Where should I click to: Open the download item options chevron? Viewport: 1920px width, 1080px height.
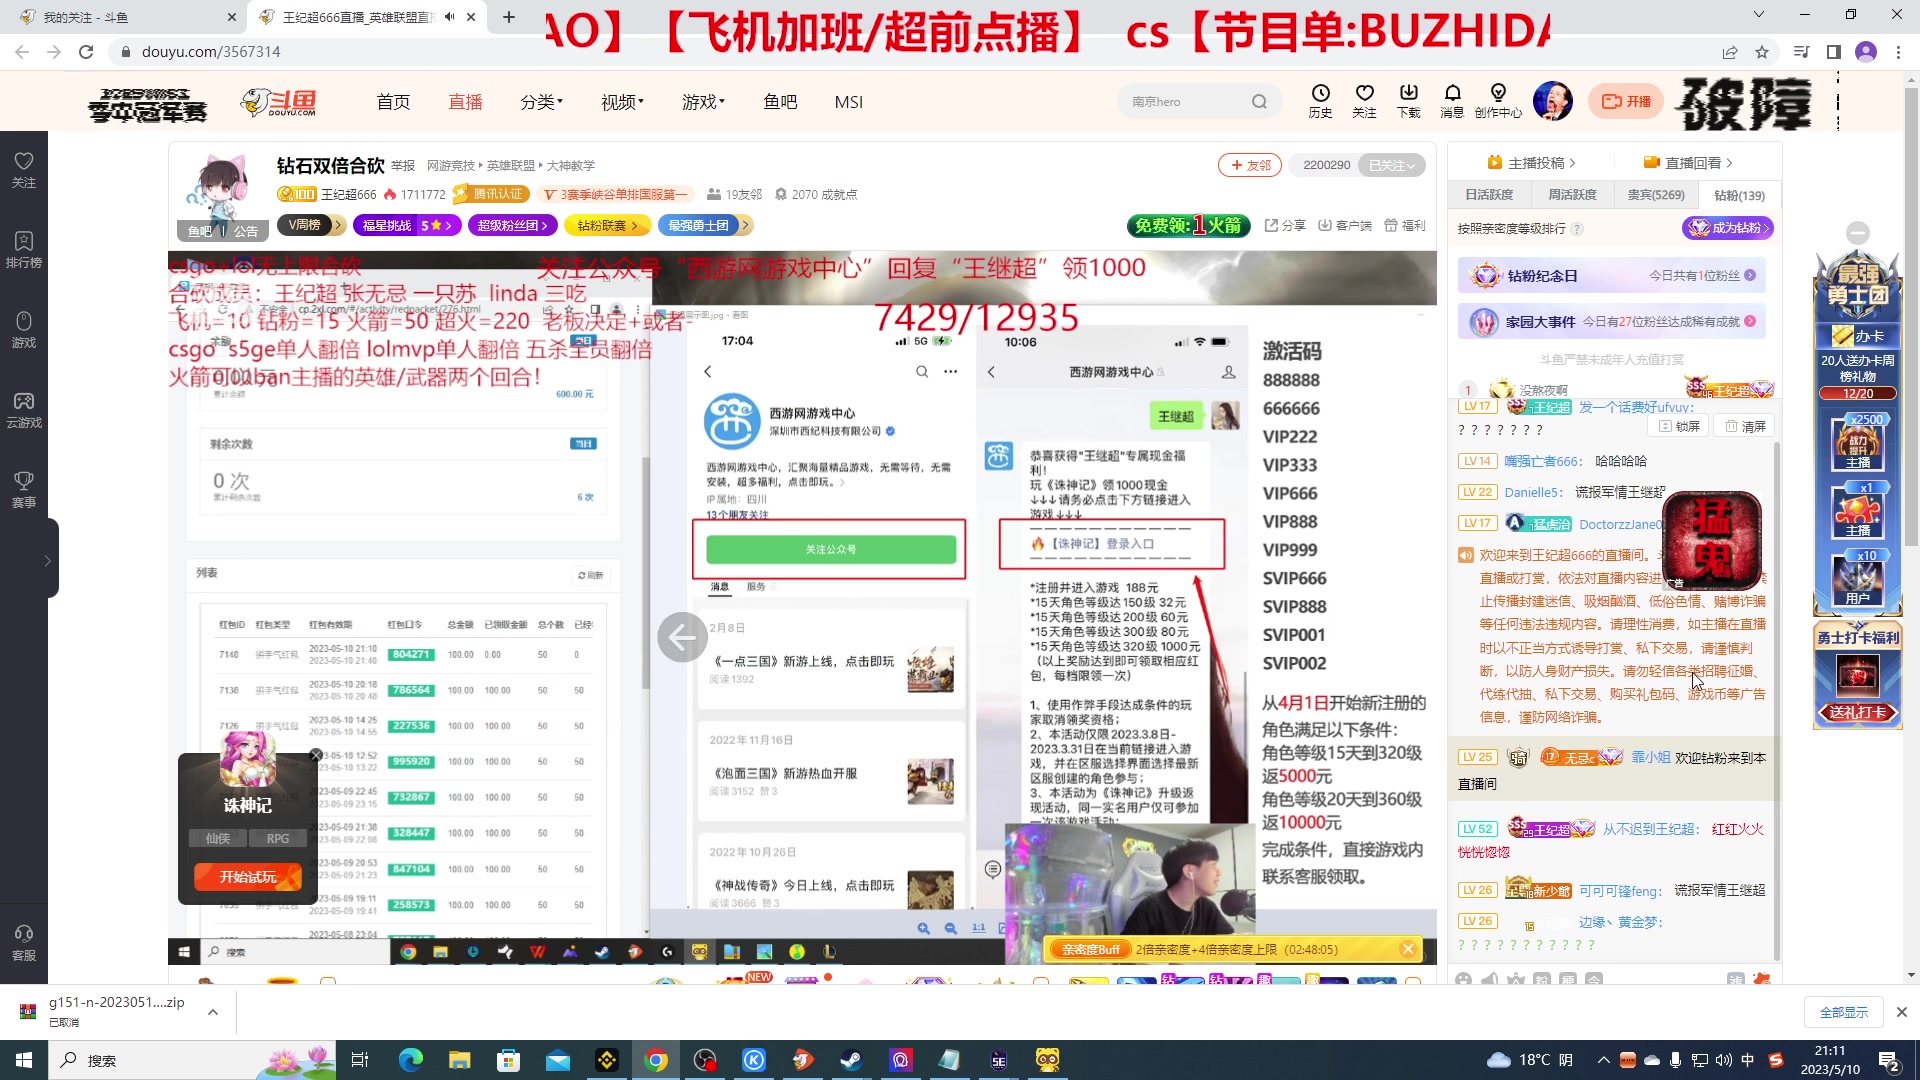pyautogui.click(x=212, y=1012)
